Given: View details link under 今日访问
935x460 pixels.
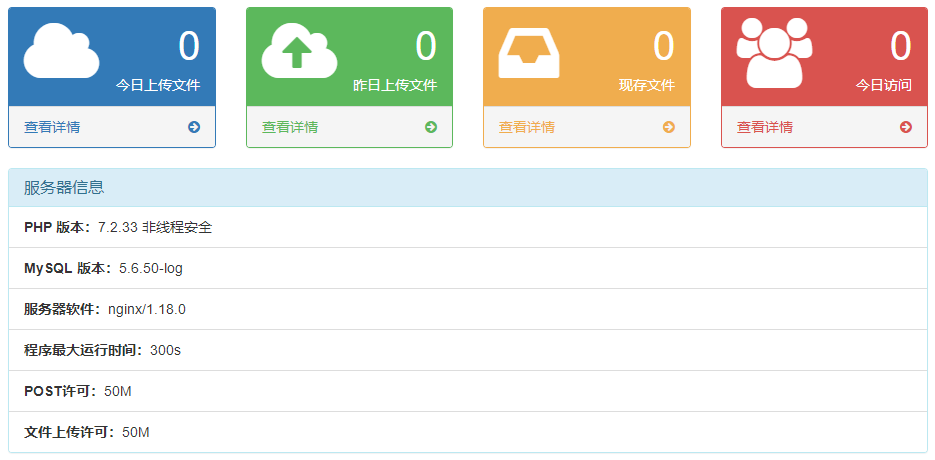Looking at the screenshot, I should coord(765,127).
